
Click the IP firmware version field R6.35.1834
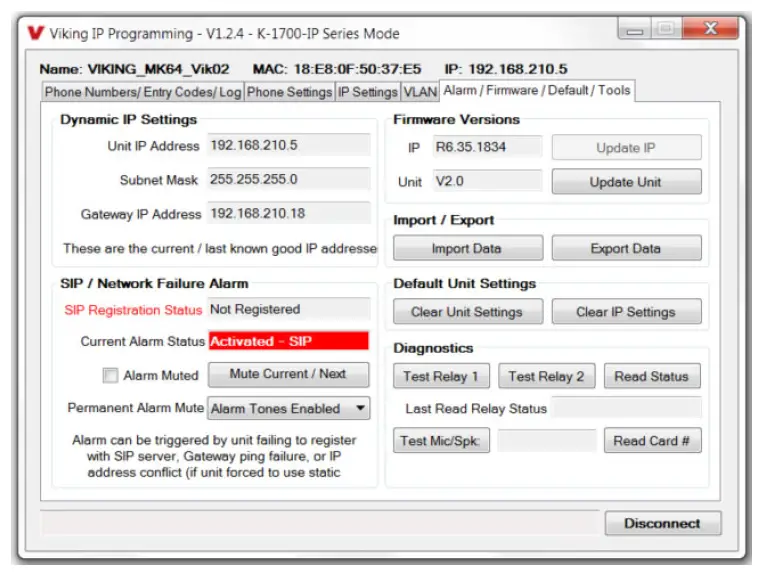(488, 147)
